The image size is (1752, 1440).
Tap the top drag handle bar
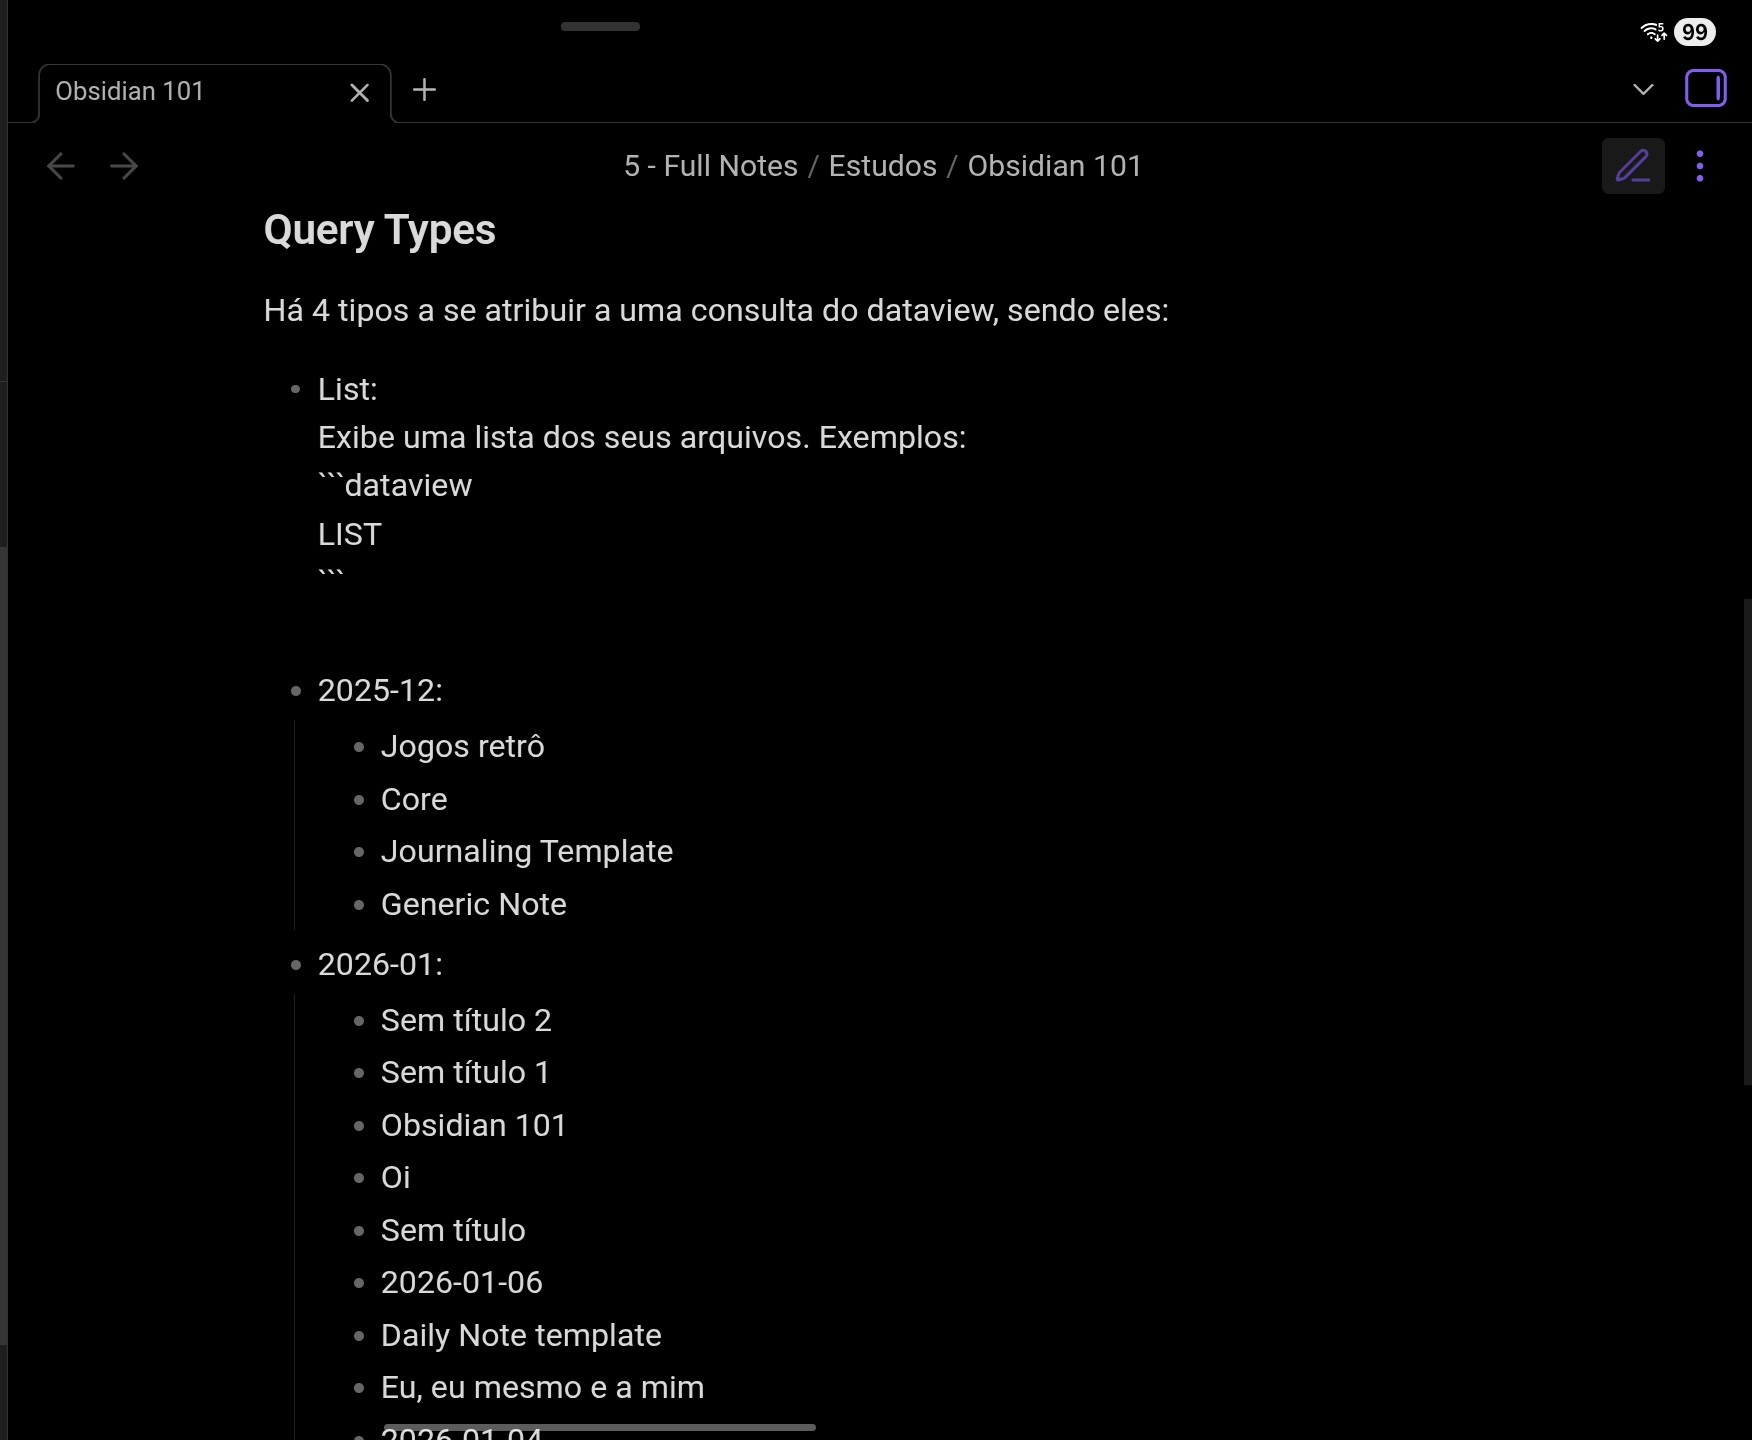coord(600,27)
